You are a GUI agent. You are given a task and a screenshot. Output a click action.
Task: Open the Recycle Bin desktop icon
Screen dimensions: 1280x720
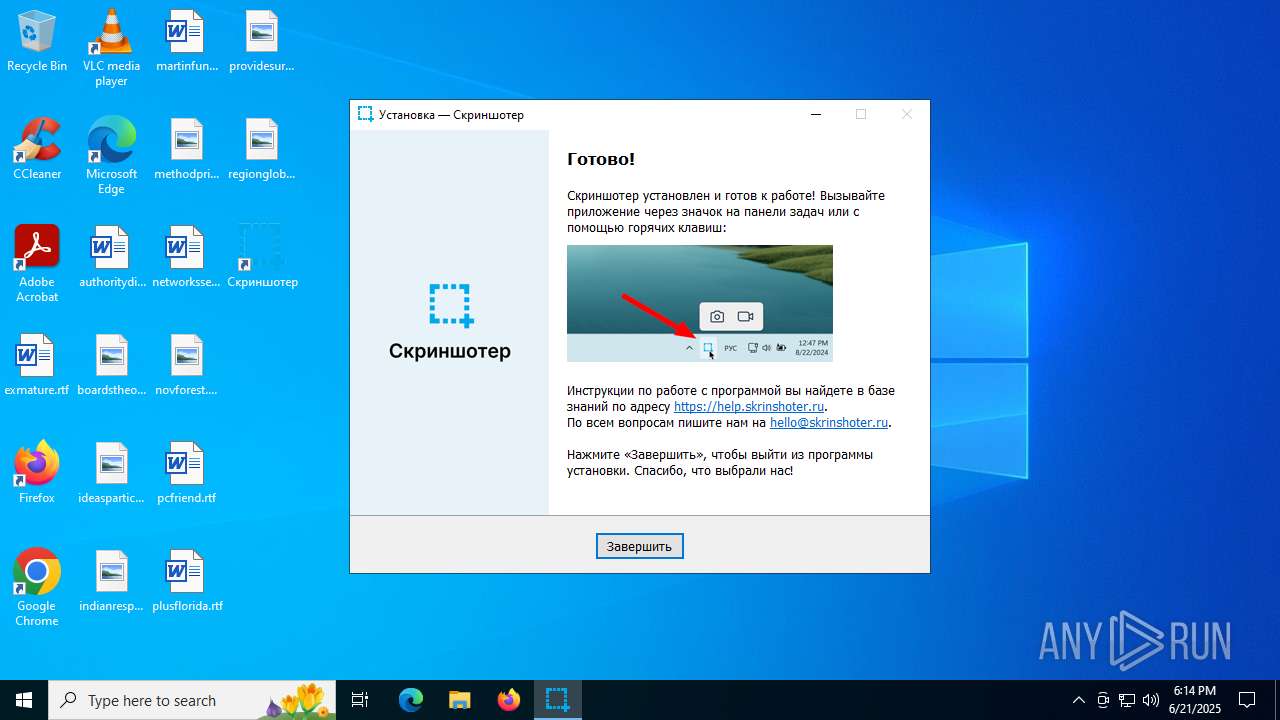coord(37,41)
